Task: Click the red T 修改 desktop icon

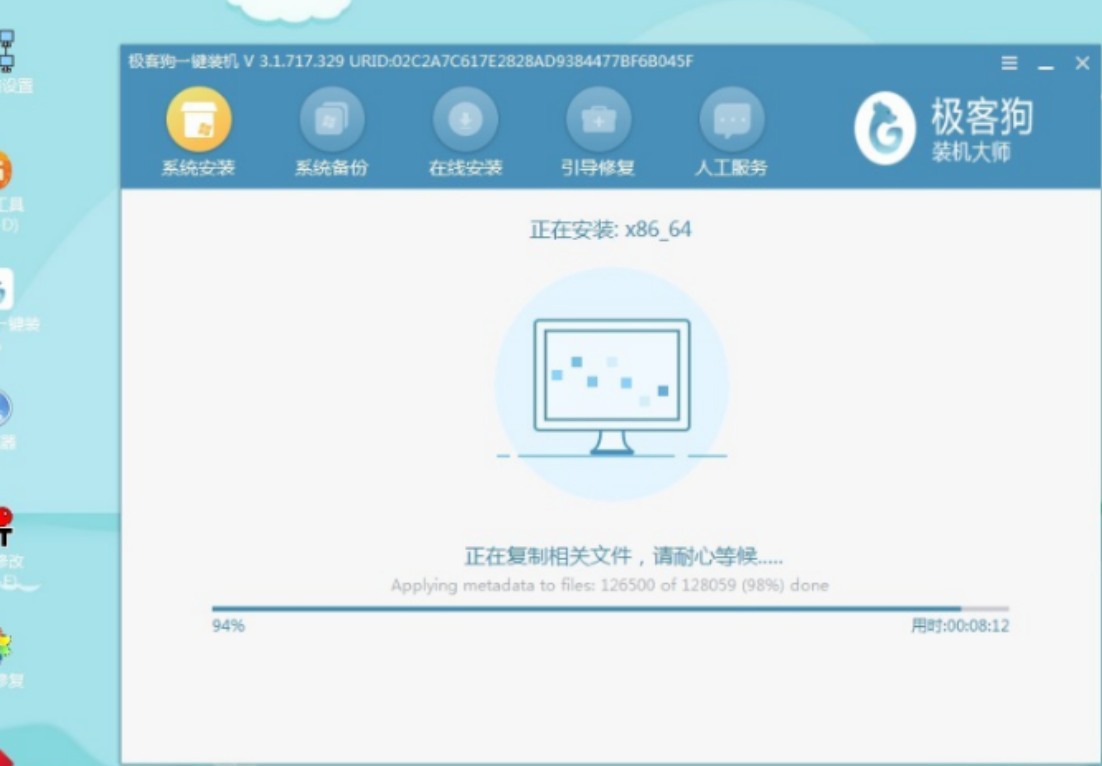Action: click(6, 528)
